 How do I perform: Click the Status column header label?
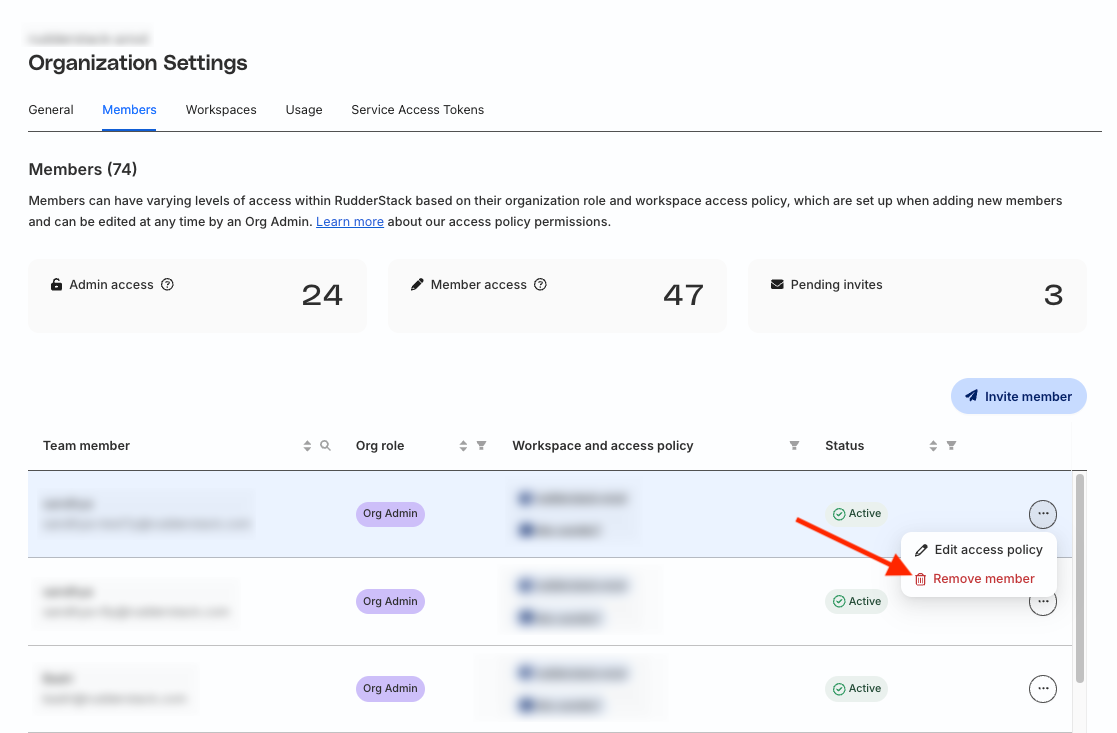tap(844, 446)
